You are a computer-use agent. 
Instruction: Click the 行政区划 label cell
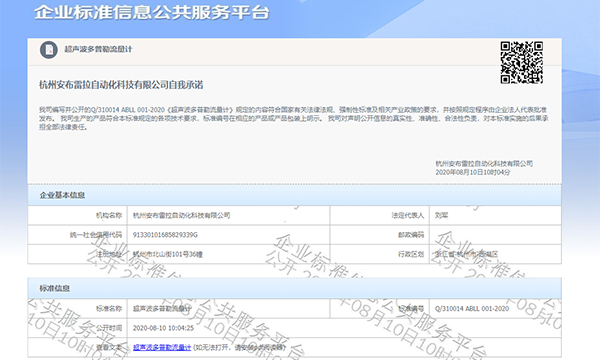coord(380,254)
